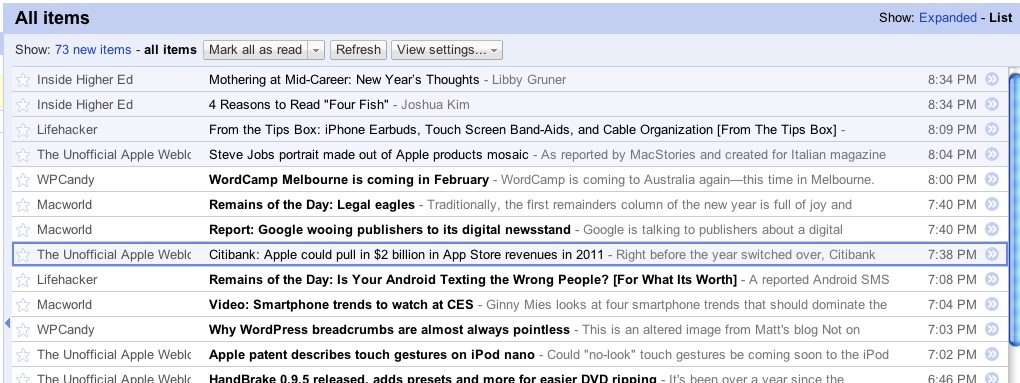
Task: Select the List view option
Action: pos(1000,18)
